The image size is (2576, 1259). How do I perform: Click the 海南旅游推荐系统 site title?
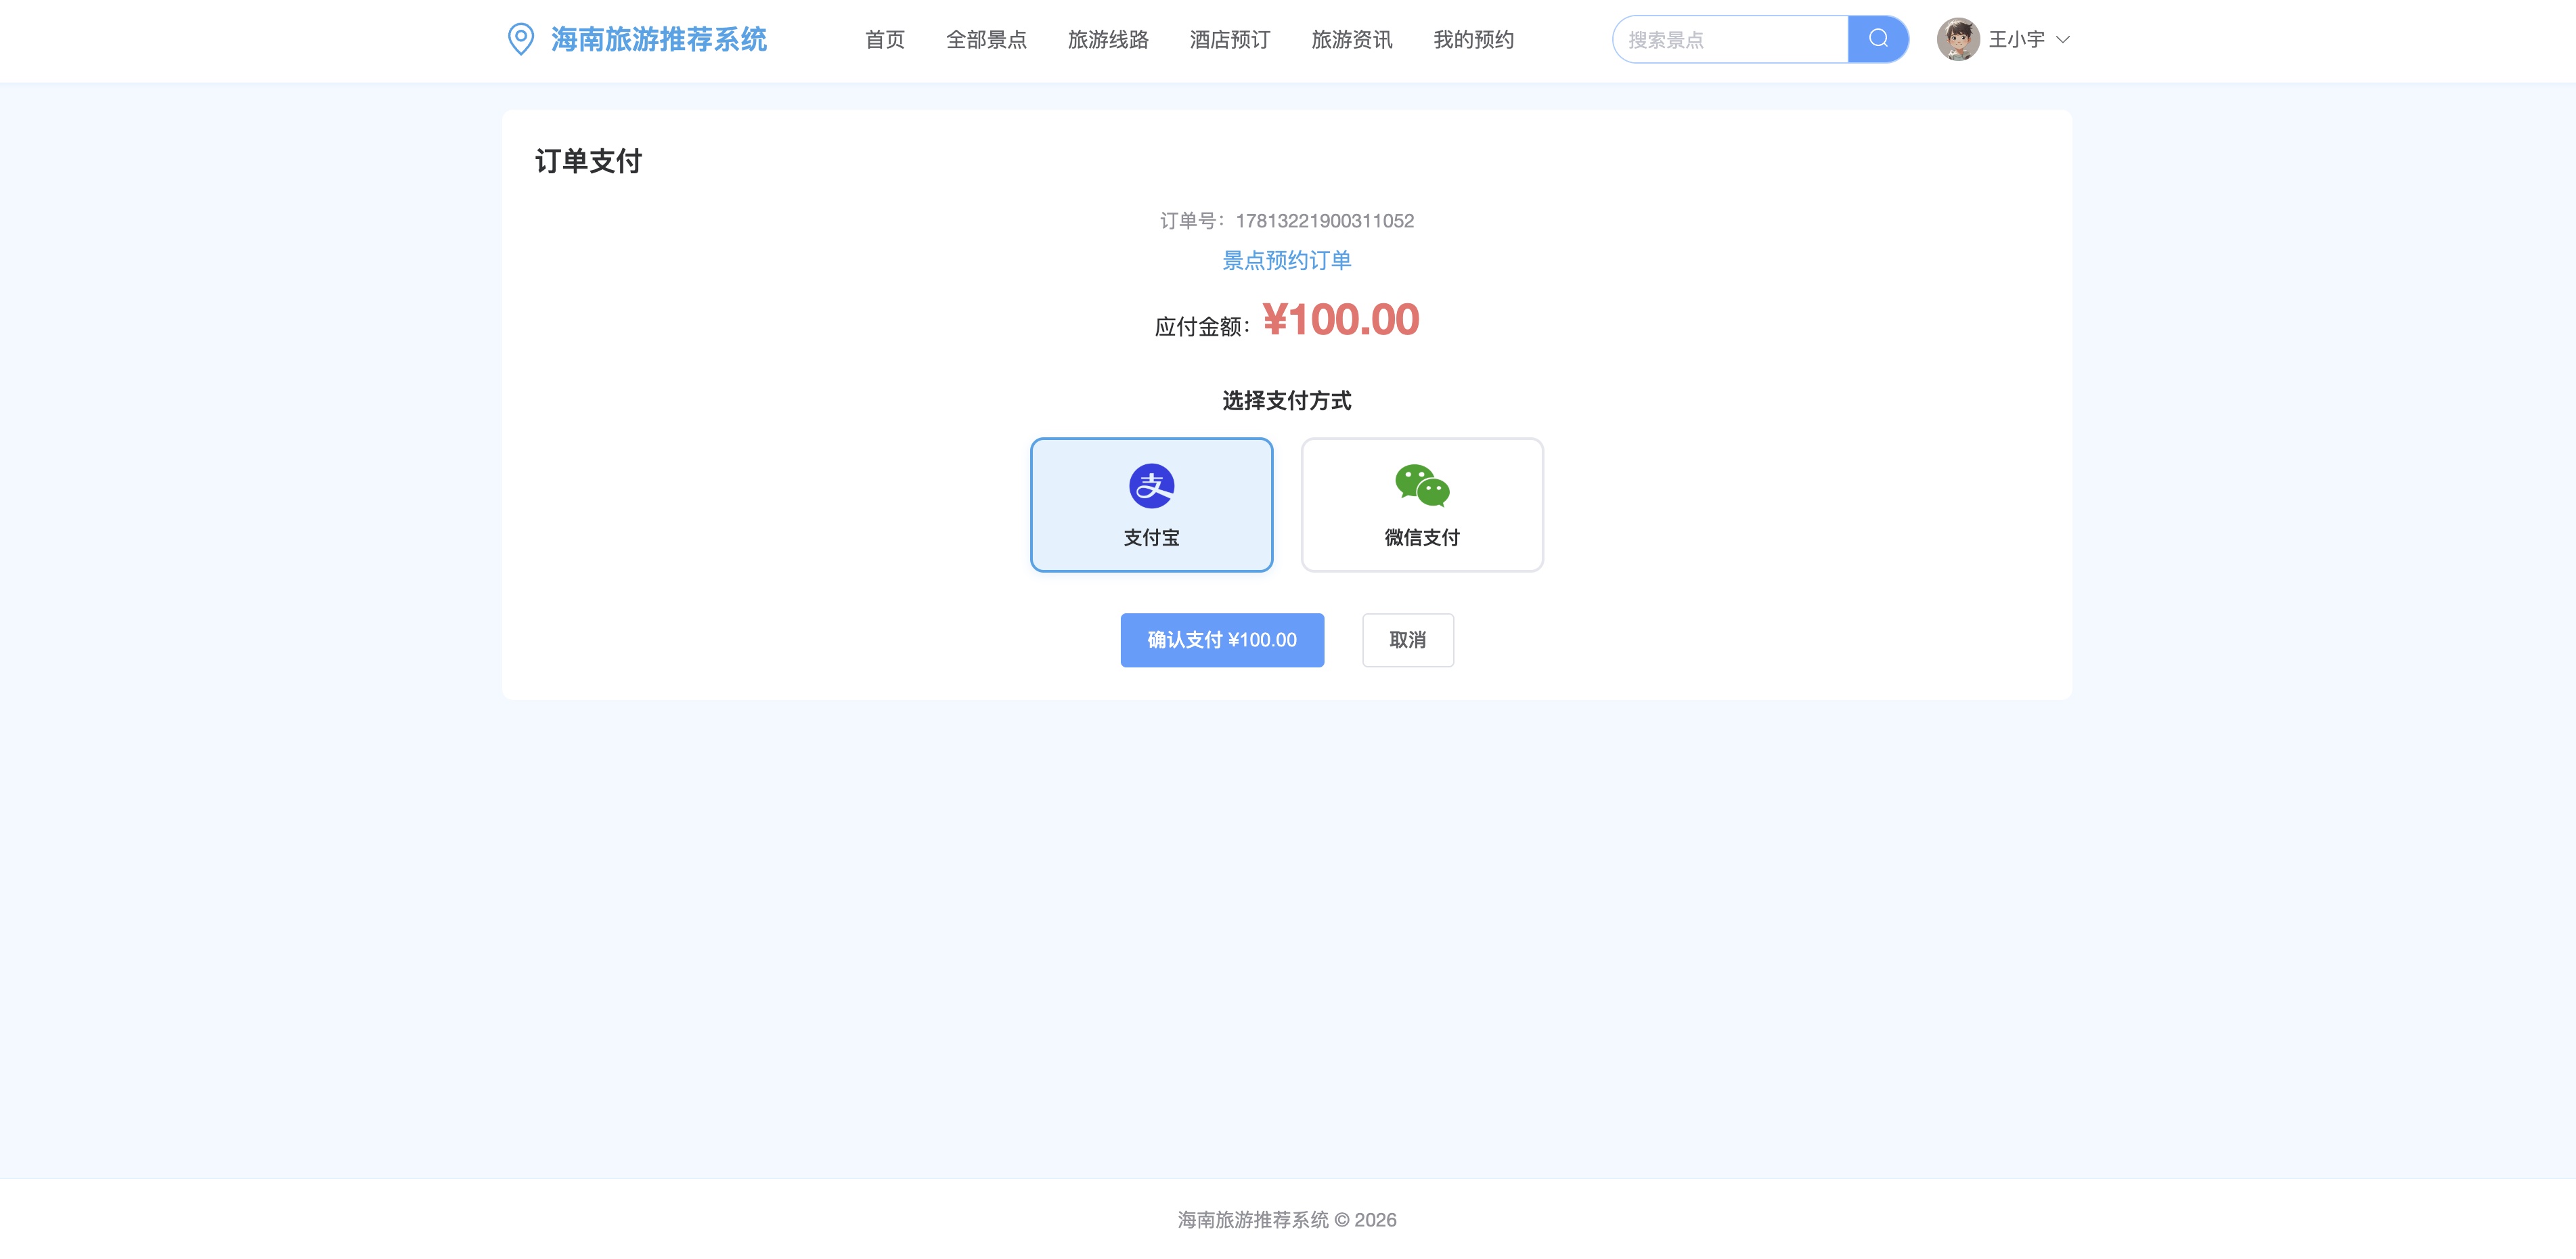[x=659, y=40]
